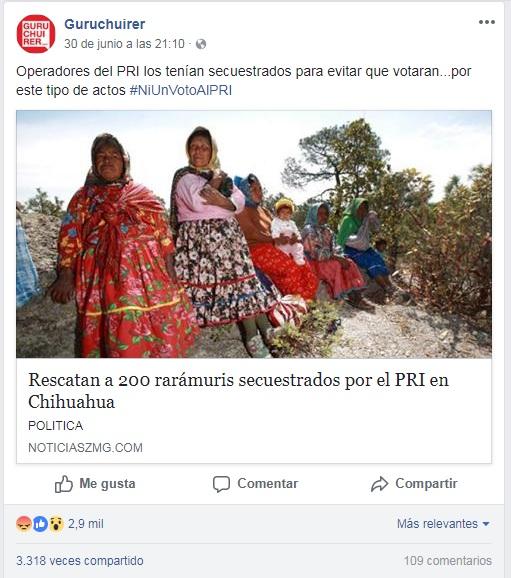The height and width of the screenshot is (578, 511).
Task: Open the 109 comentarios link
Action: (448, 561)
